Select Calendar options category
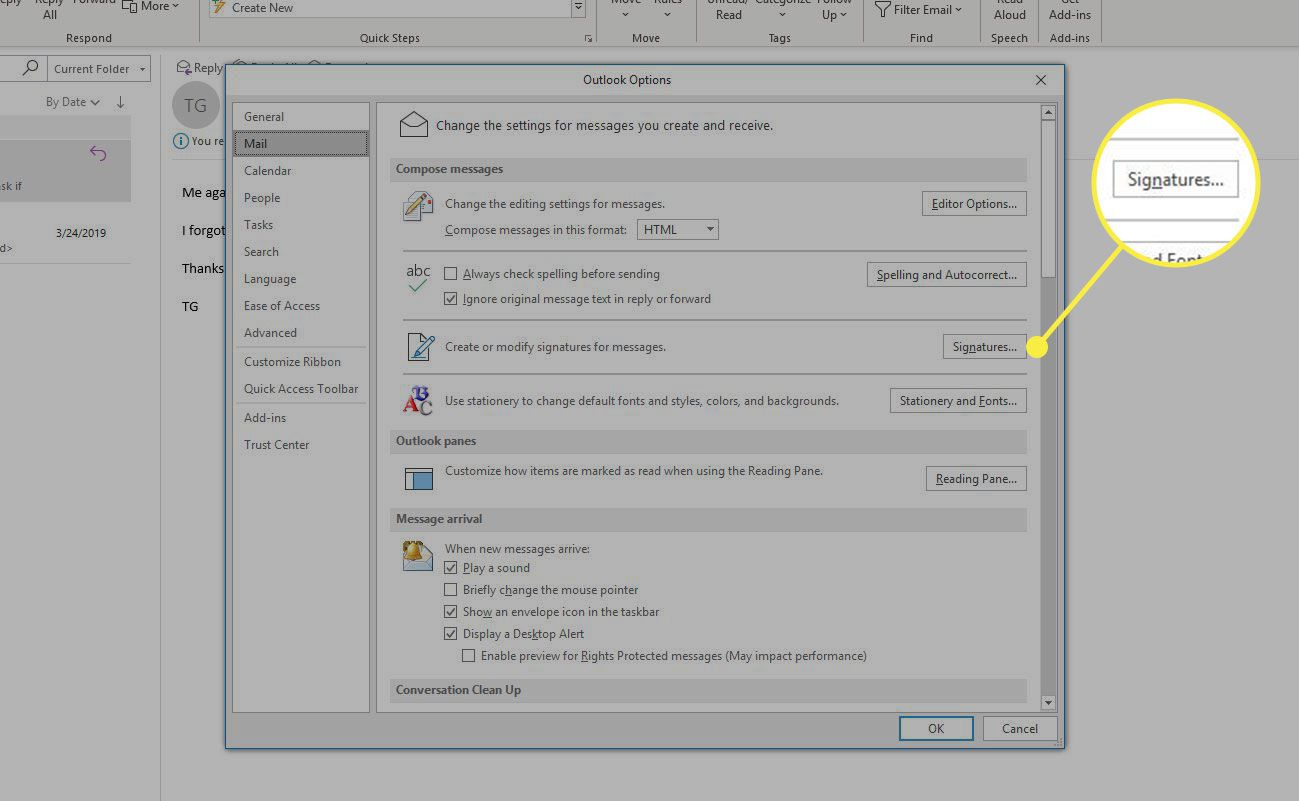The image size is (1299, 801). [x=301, y=171]
